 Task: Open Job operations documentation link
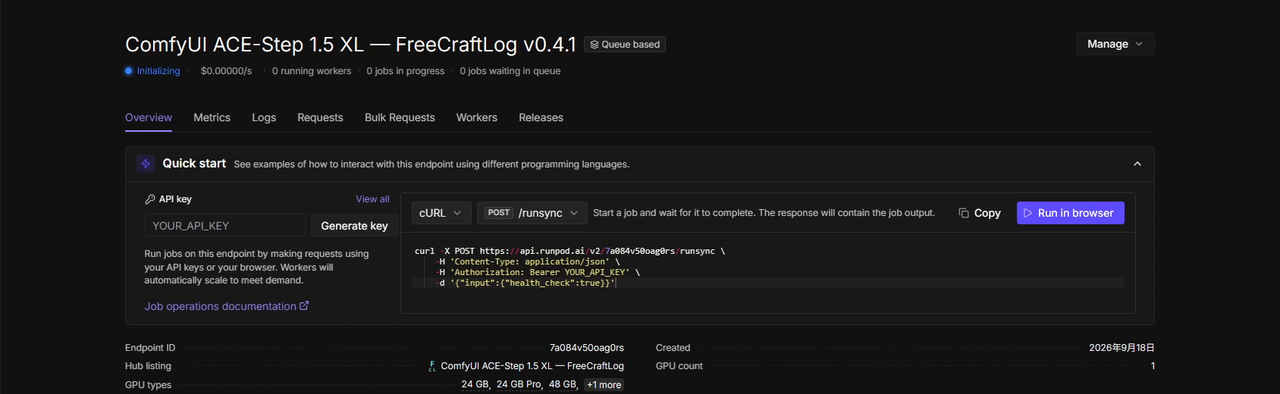[x=227, y=306]
